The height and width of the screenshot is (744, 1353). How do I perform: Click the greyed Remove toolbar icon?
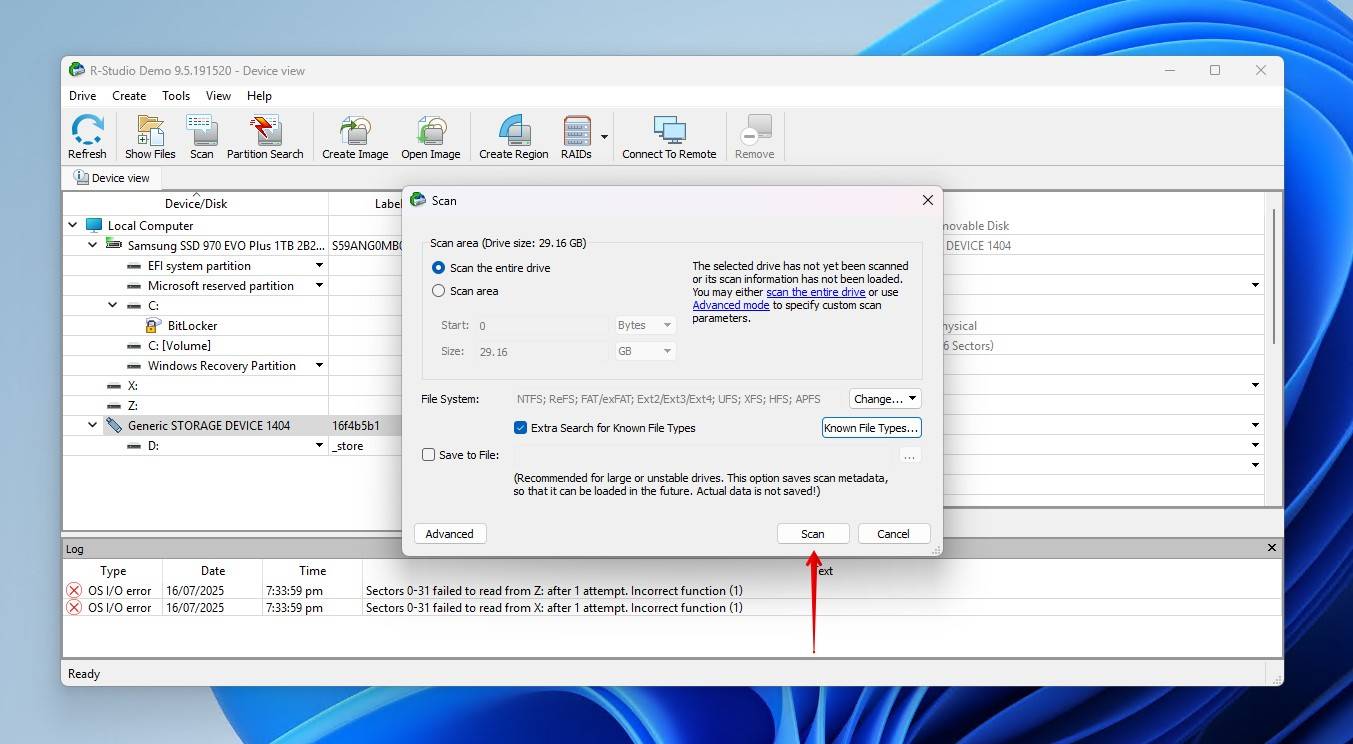pos(755,137)
